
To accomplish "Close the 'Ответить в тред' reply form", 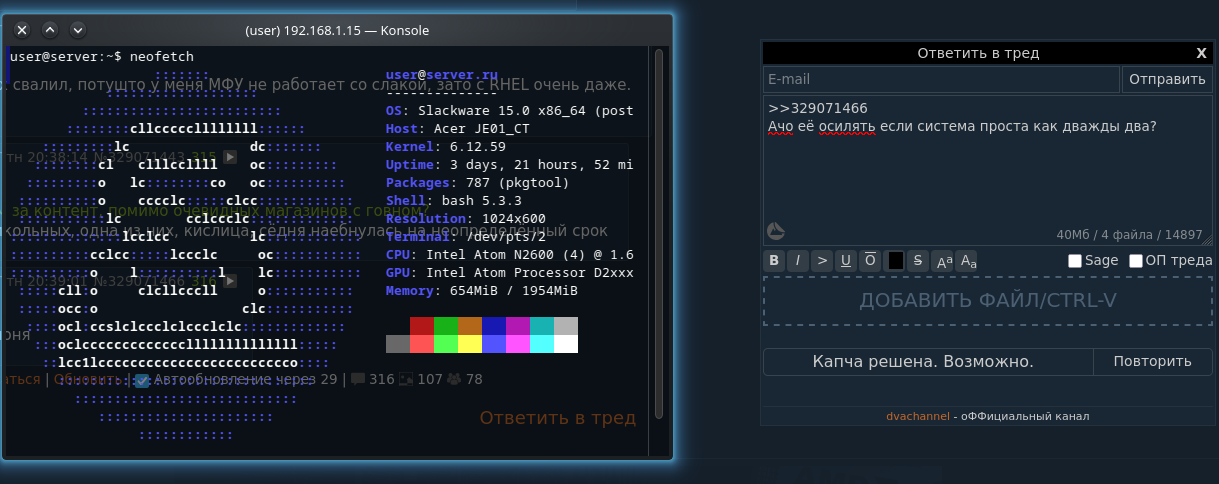I will click(1201, 53).
